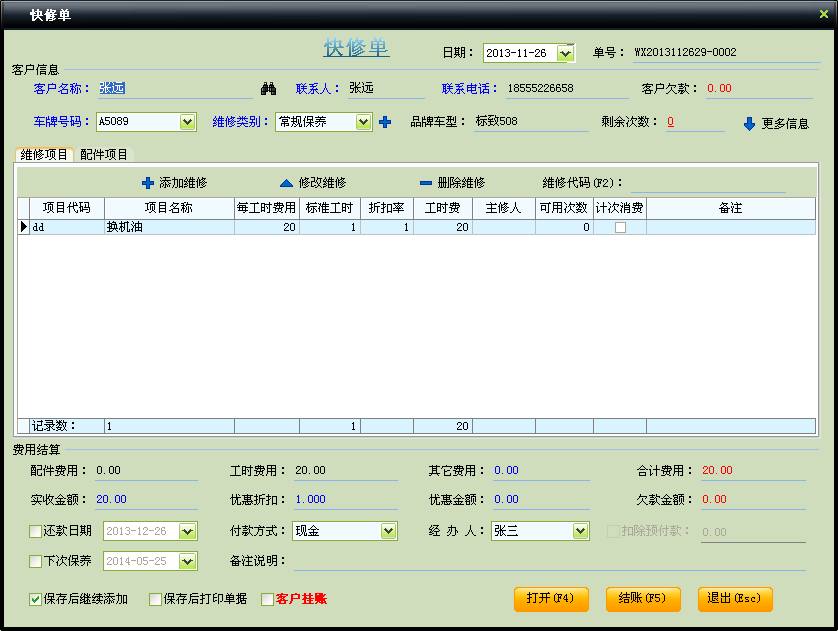Click the 退出(Esc) button
The width and height of the screenshot is (838, 631).
[735, 598]
